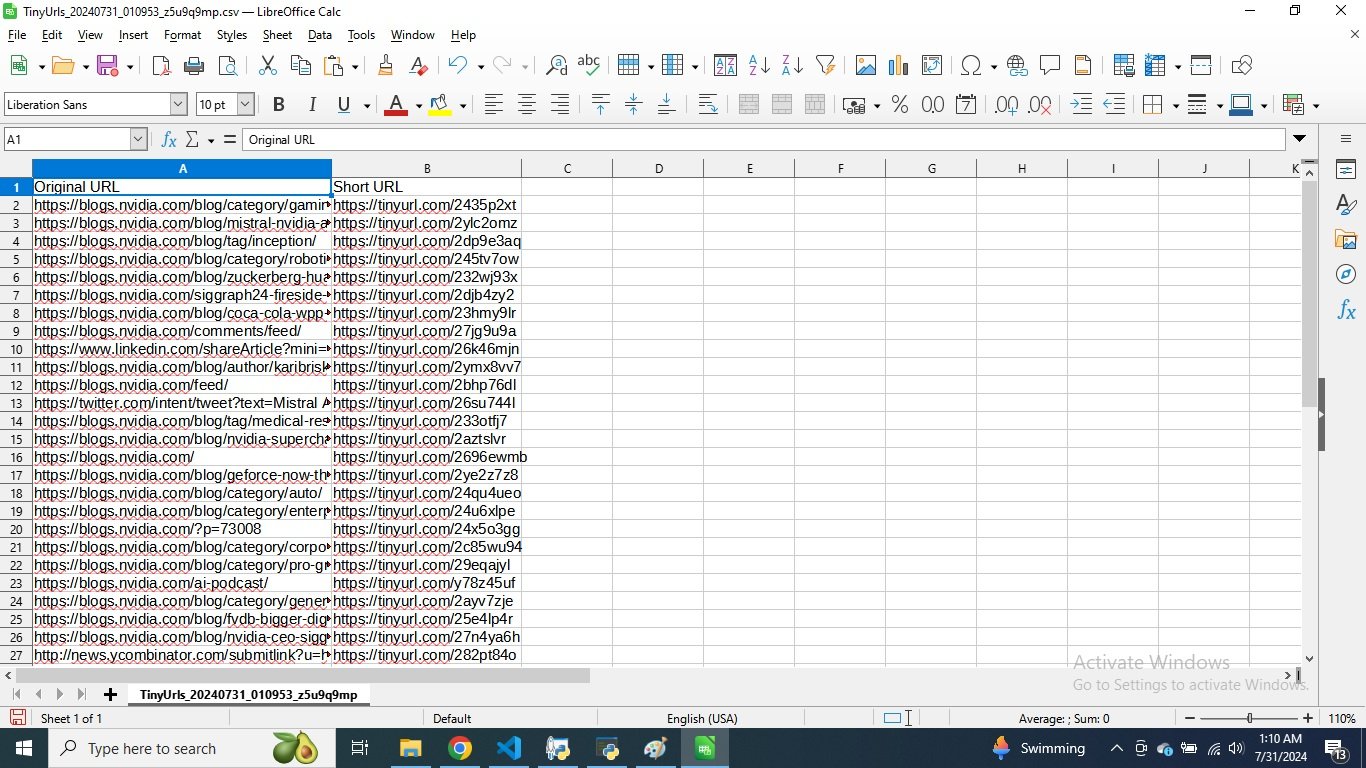Open the Data menu

(320, 35)
